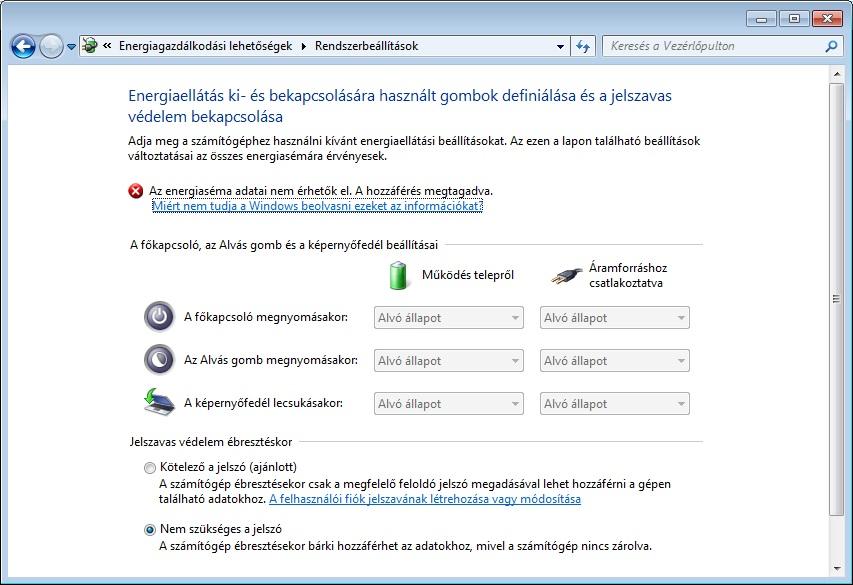Go back with the blue Back arrow
This screenshot has width=853, height=585.
23,46
